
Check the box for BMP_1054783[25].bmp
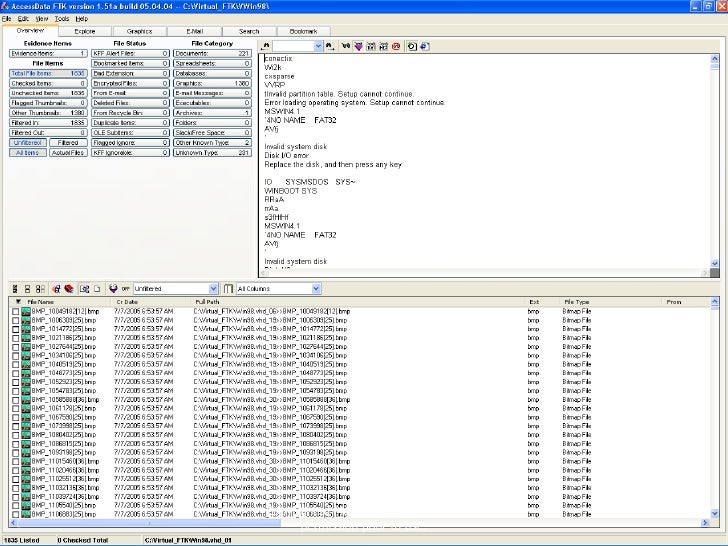click(x=16, y=391)
